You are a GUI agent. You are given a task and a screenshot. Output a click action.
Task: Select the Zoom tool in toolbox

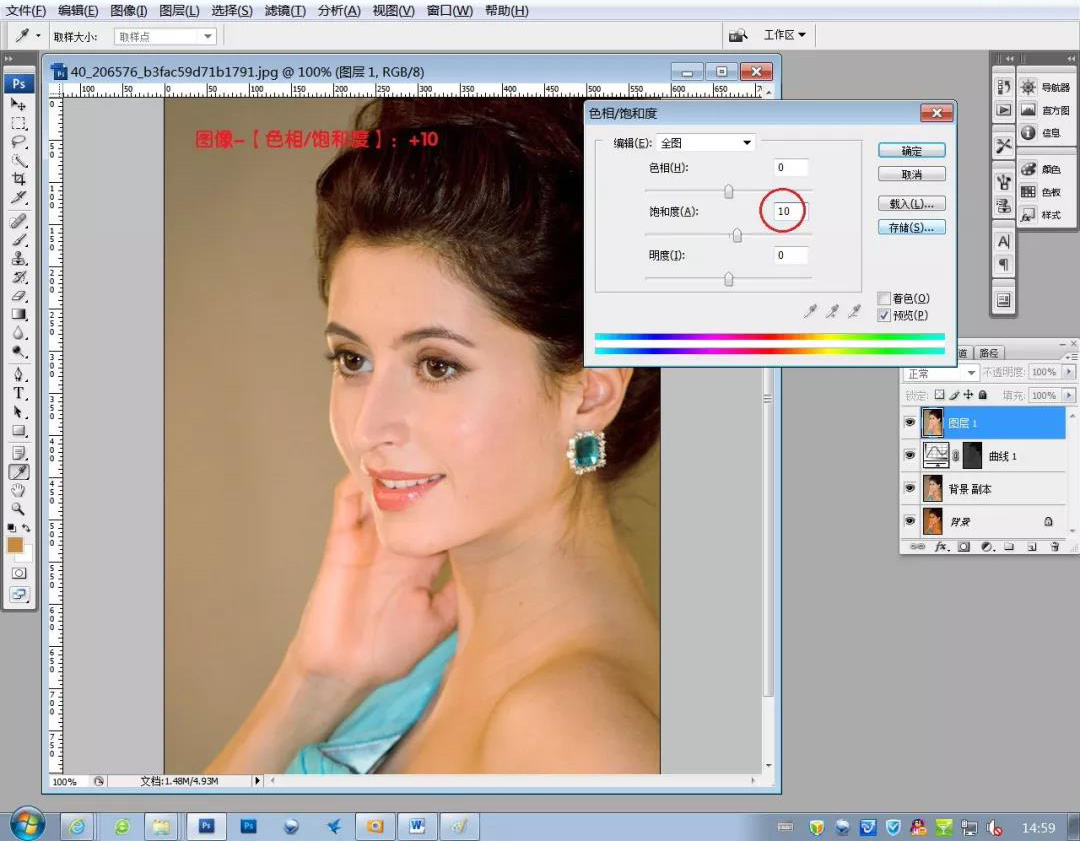click(19, 509)
